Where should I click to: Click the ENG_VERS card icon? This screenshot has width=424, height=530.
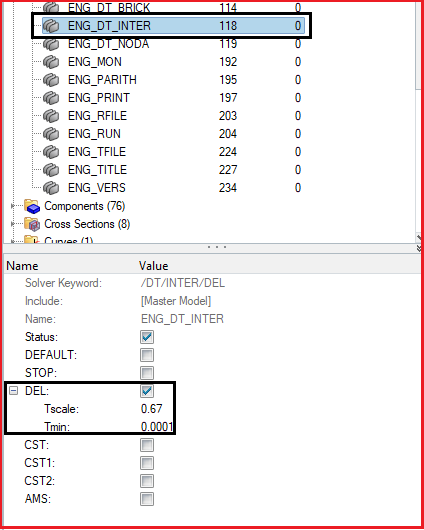click(51, 188)
